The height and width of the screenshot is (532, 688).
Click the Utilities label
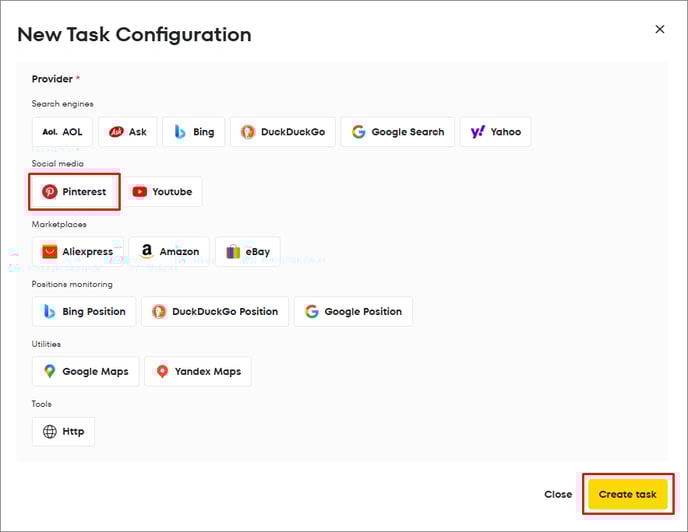pyautogui.click(x=46, y=344)
